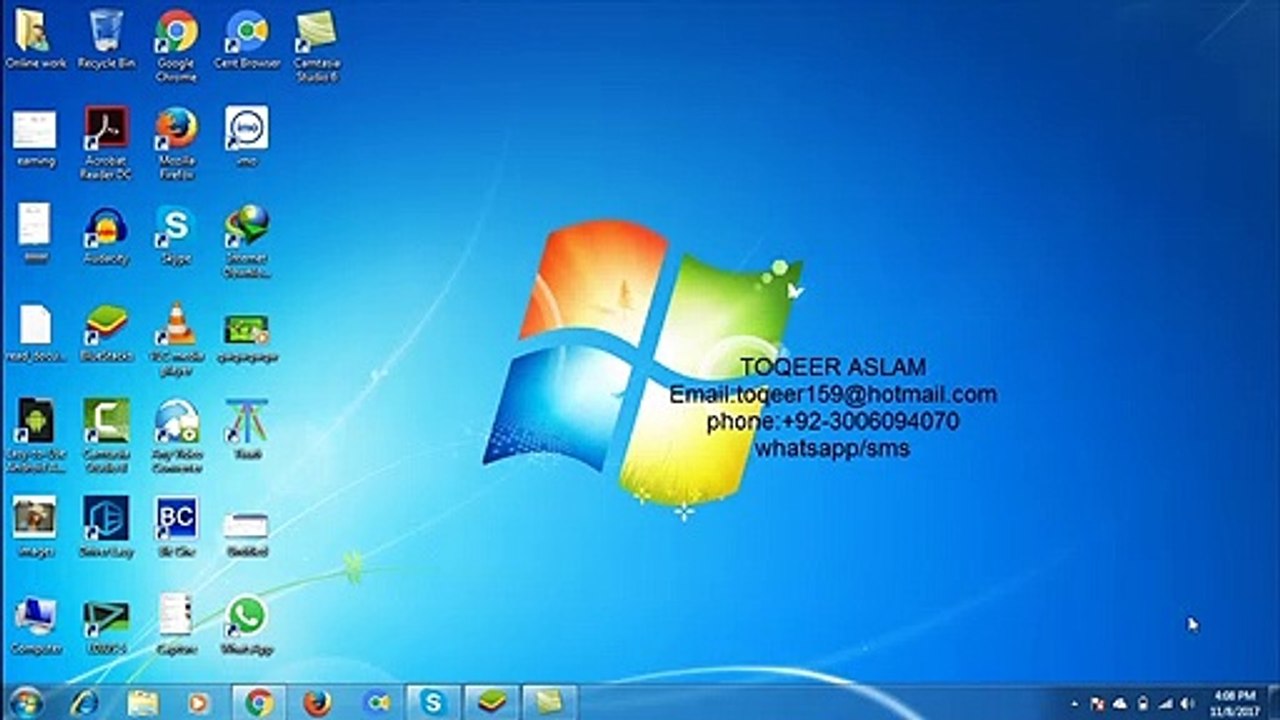Open Firefox from the taskbar
The width and height of the screenshot is (1280, 720).
[317, 703]
